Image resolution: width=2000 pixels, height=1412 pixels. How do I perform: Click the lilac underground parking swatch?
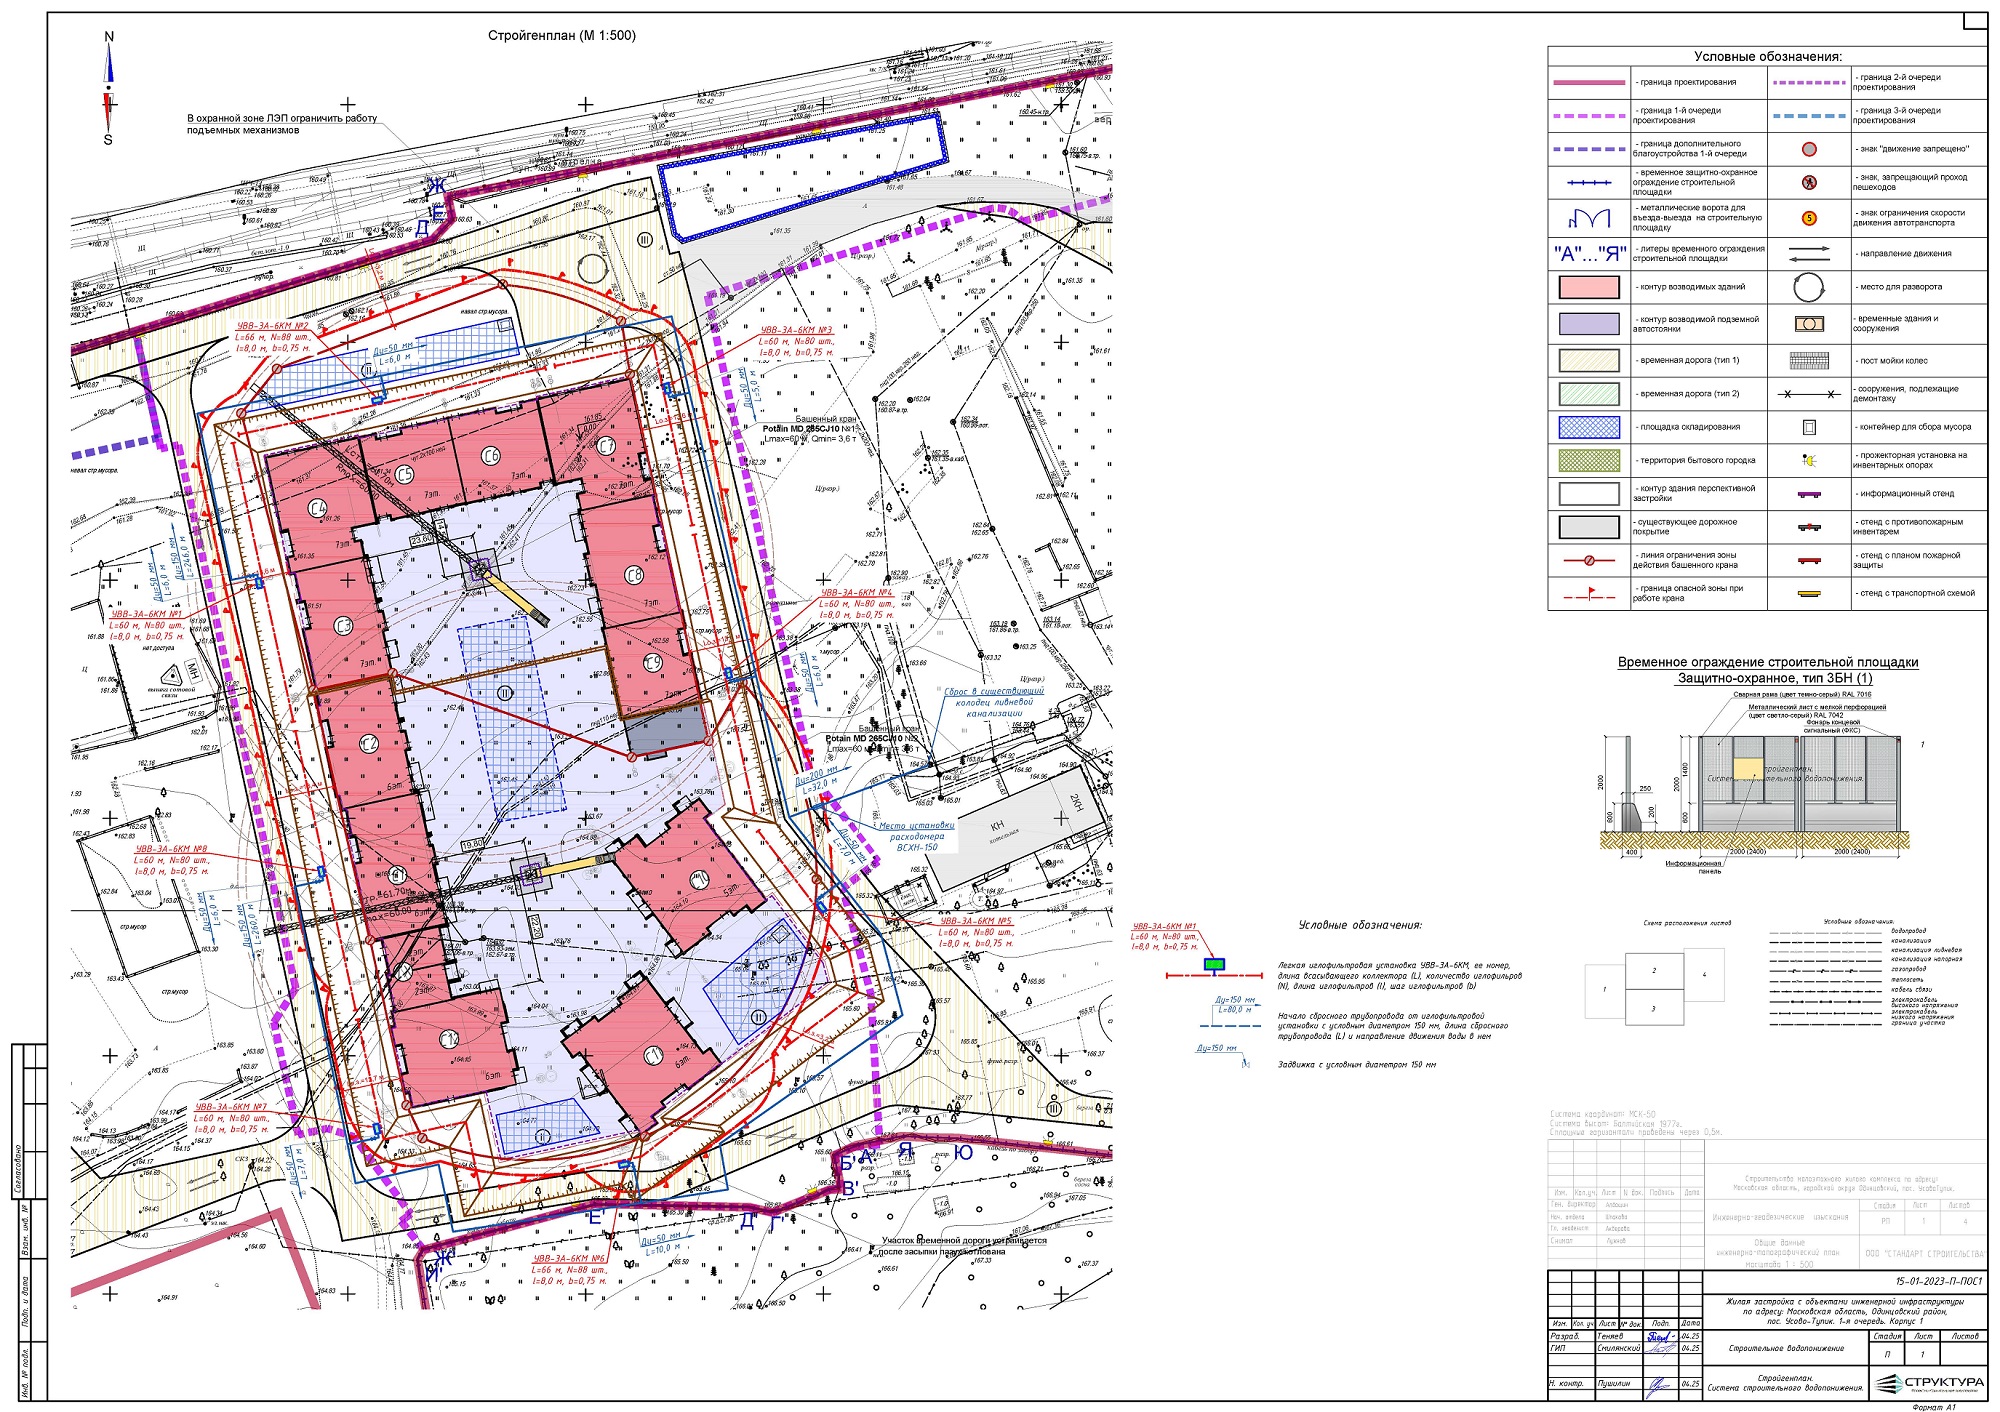pyautogui.click(x=1589, y=324)
